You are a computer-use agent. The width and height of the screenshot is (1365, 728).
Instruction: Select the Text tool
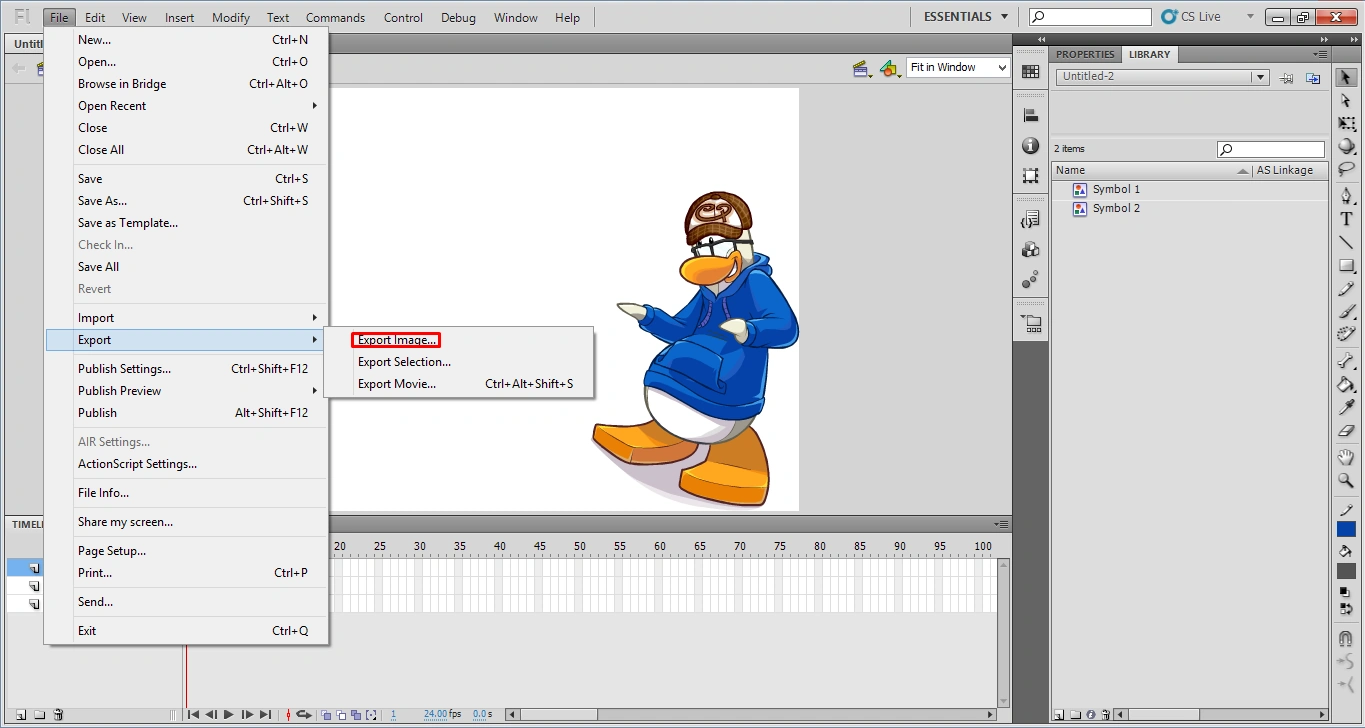1346,219
